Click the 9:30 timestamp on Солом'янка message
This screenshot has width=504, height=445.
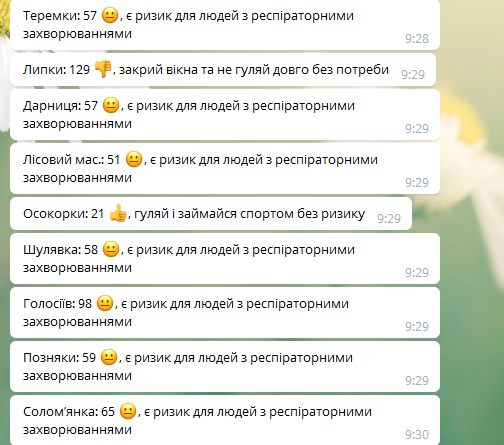[x=417, y=435]
